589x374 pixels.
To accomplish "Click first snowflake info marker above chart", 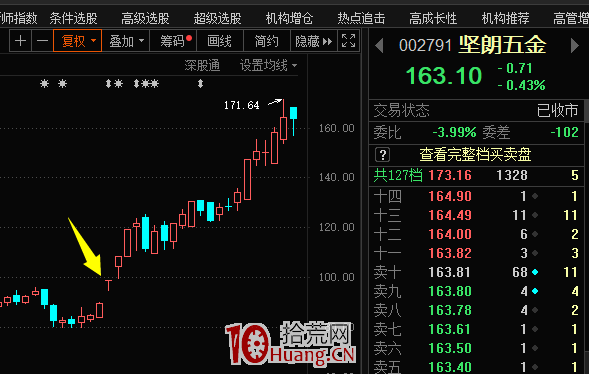I will tap(44, 83).
